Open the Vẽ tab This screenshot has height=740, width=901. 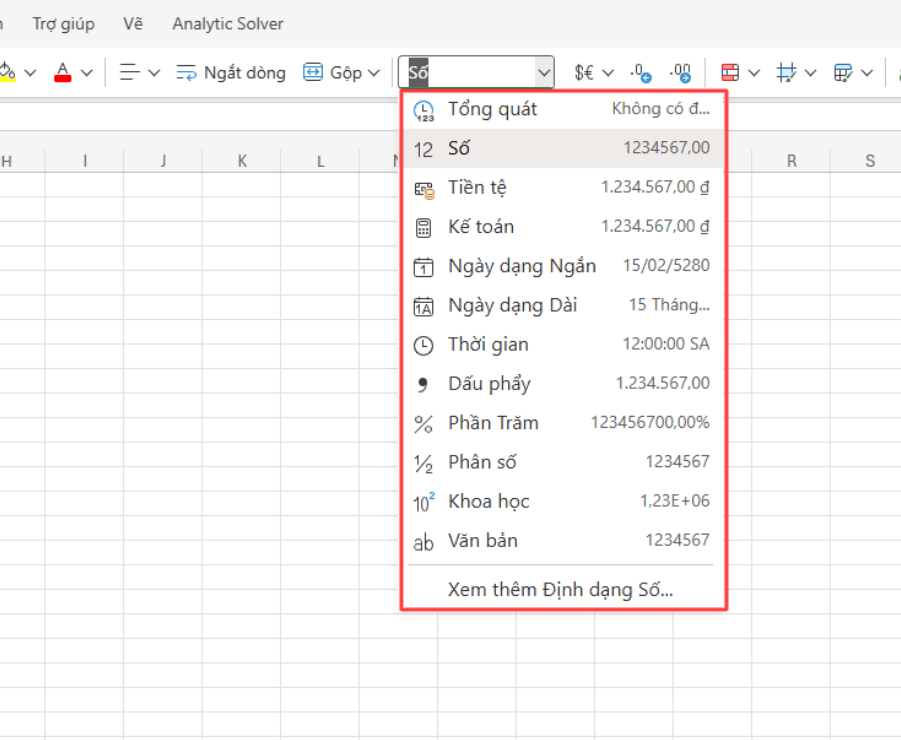click(x=133, y=24)
